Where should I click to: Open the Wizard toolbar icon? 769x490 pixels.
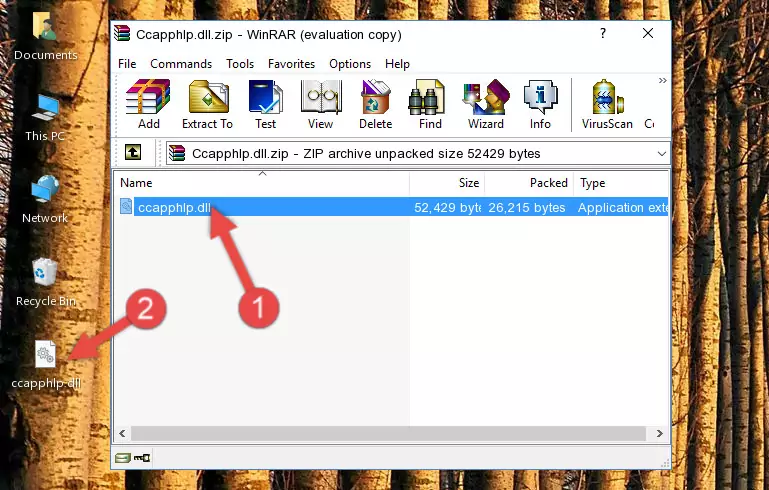486,104
